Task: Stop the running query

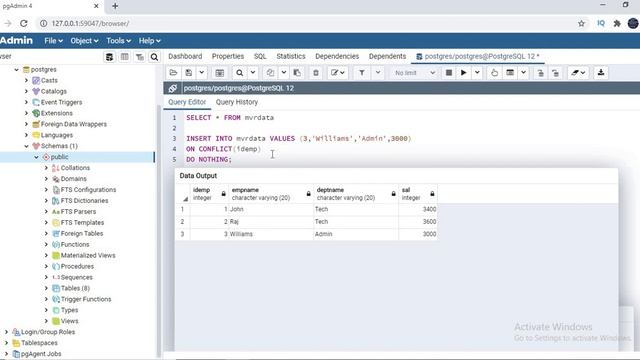Action: (449, 73)
